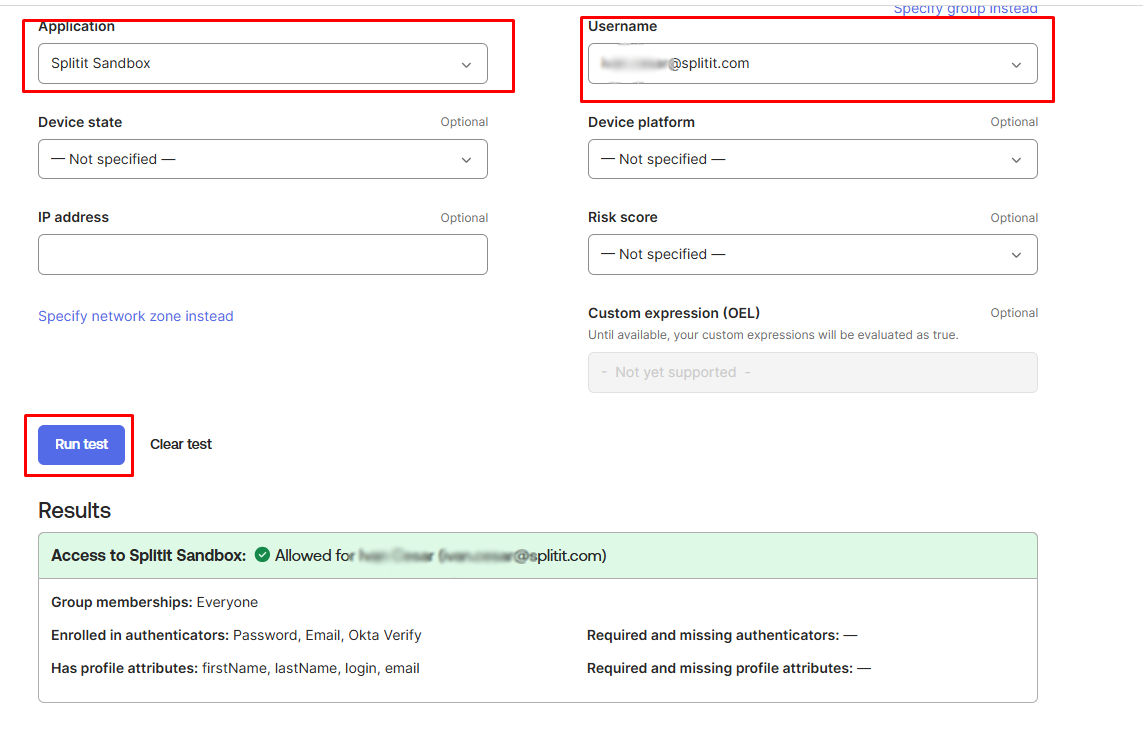Select the Results heading text
The width and height of the screenshot is (1143, 738).
point(74,510)
